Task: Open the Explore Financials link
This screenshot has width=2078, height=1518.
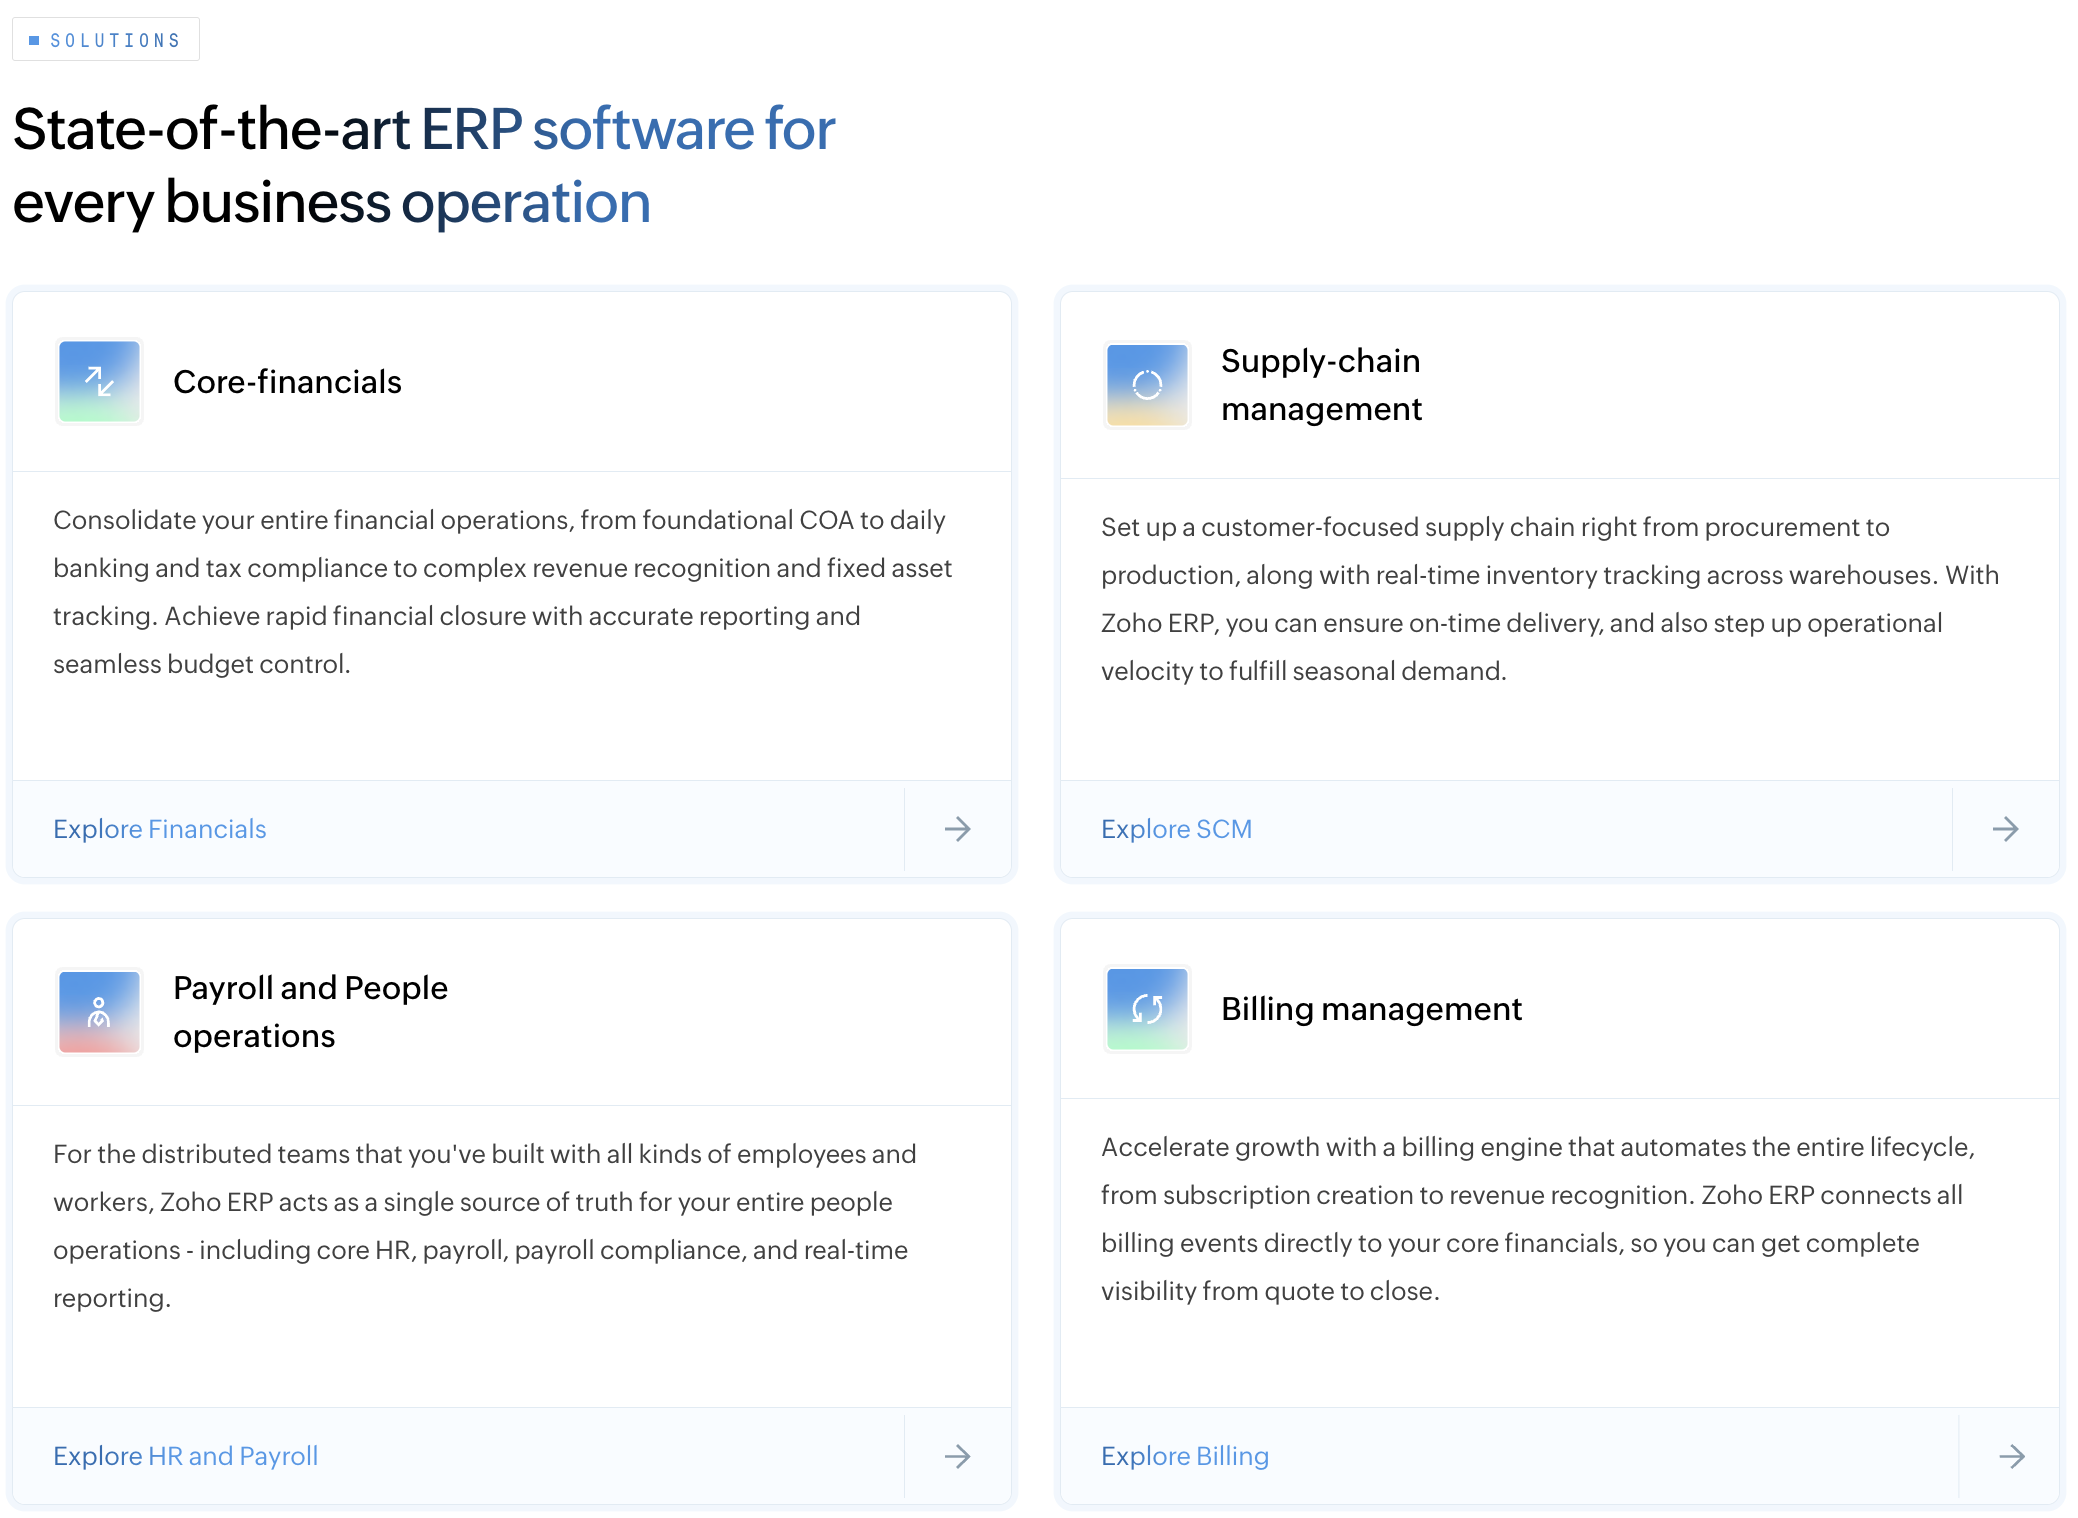Action: [159, 829]
